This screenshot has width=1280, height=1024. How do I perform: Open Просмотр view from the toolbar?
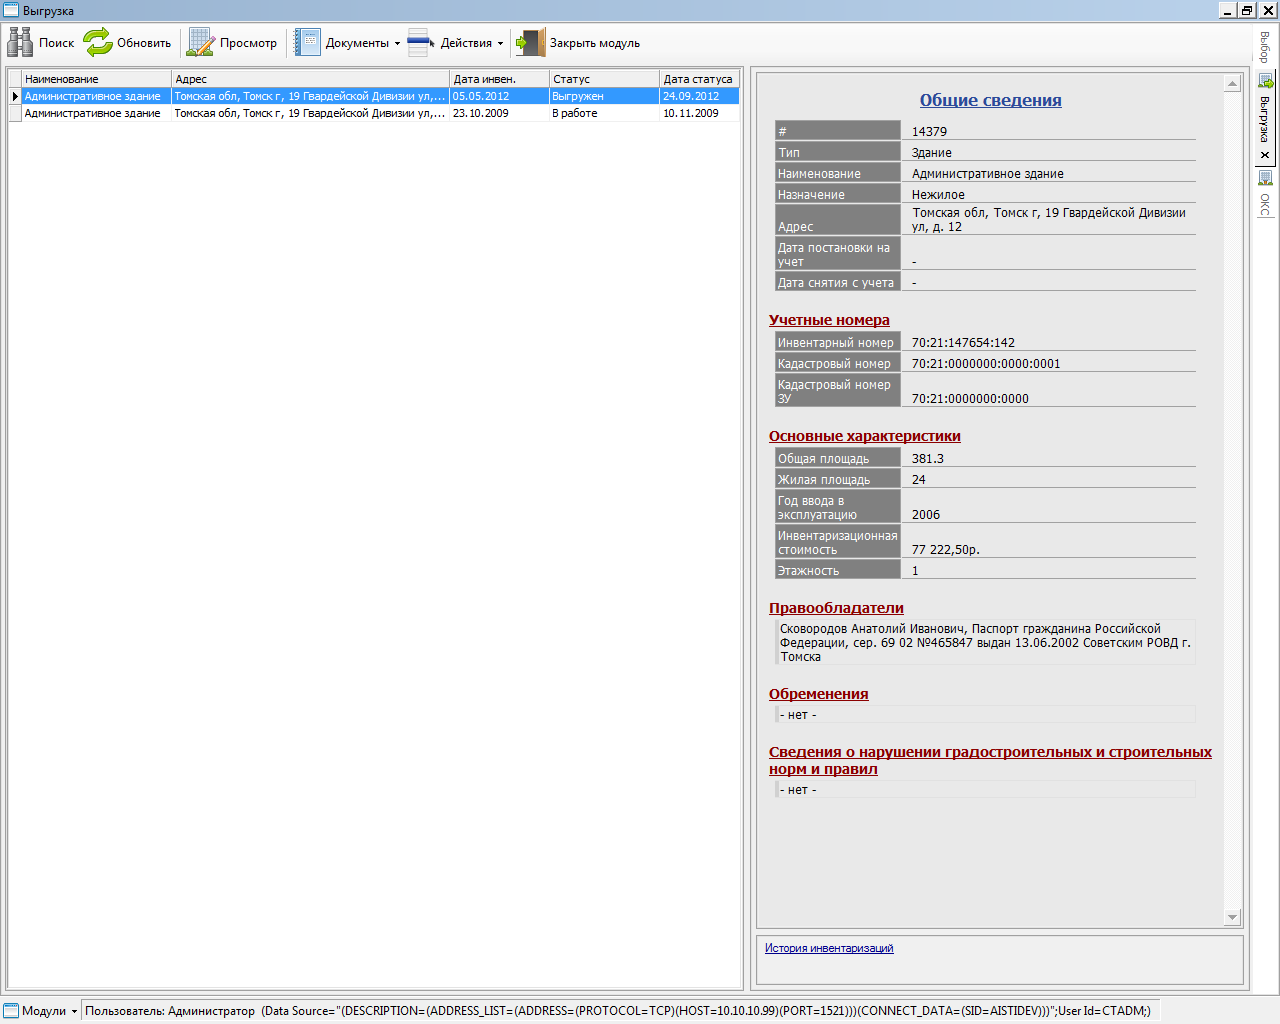tap(201, 42)
